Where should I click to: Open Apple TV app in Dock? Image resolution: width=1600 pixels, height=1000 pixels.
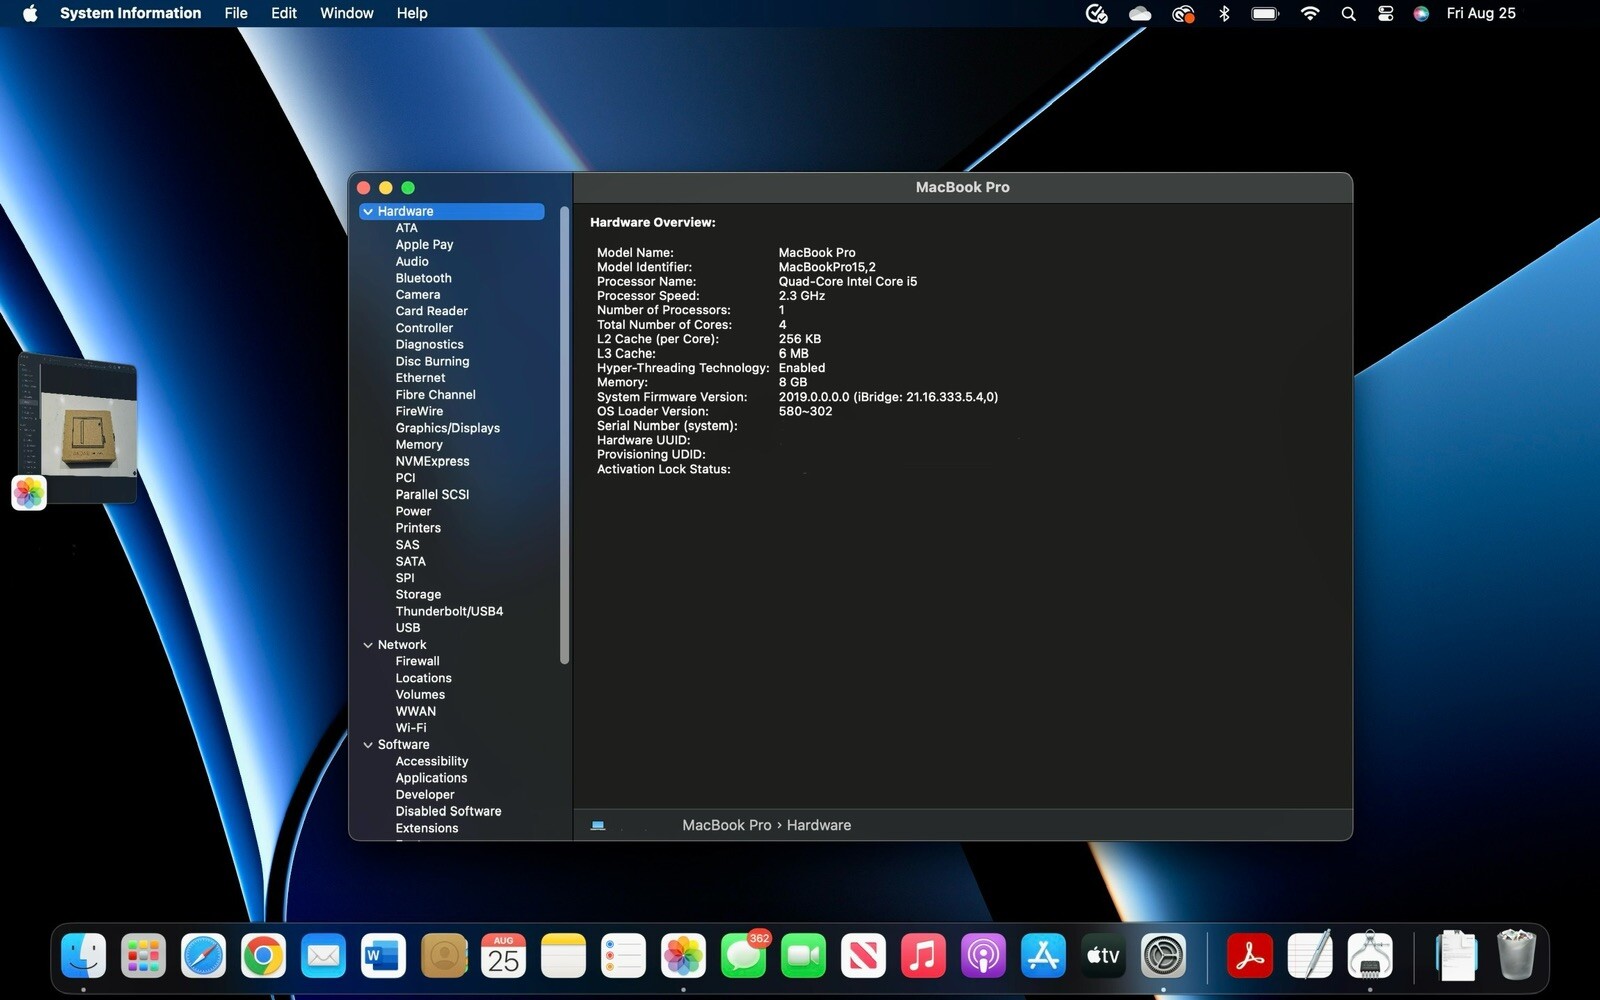[1104, 956]
